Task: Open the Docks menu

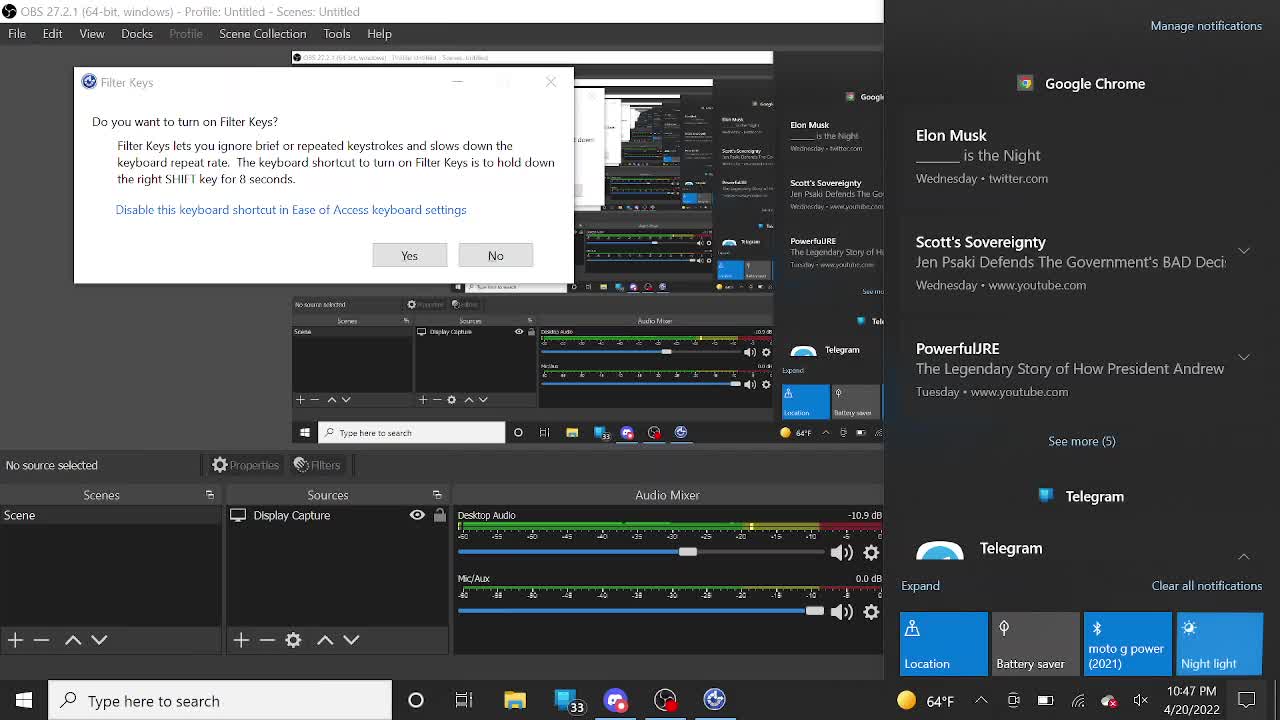Action: pyautogui.click(x=137, y=34)
